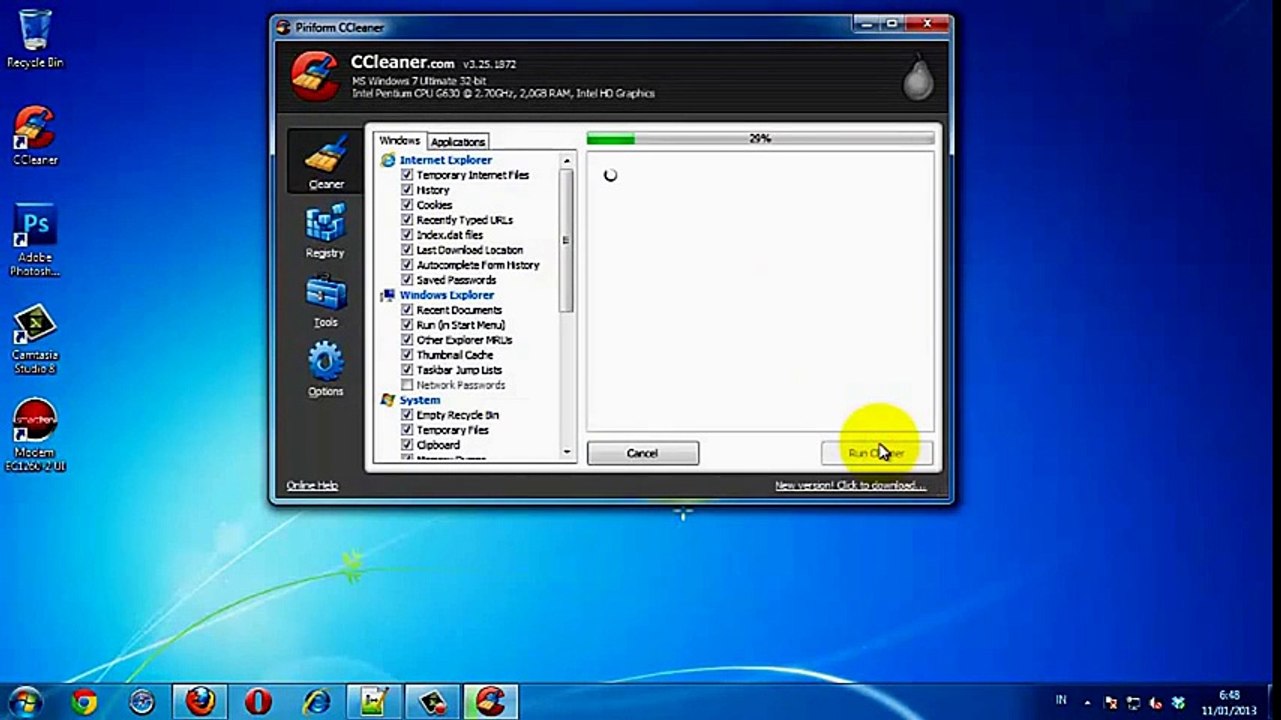Screen dimensions: 1281x720
Task: Click the New version download link
Action: (x=850, y=485)
